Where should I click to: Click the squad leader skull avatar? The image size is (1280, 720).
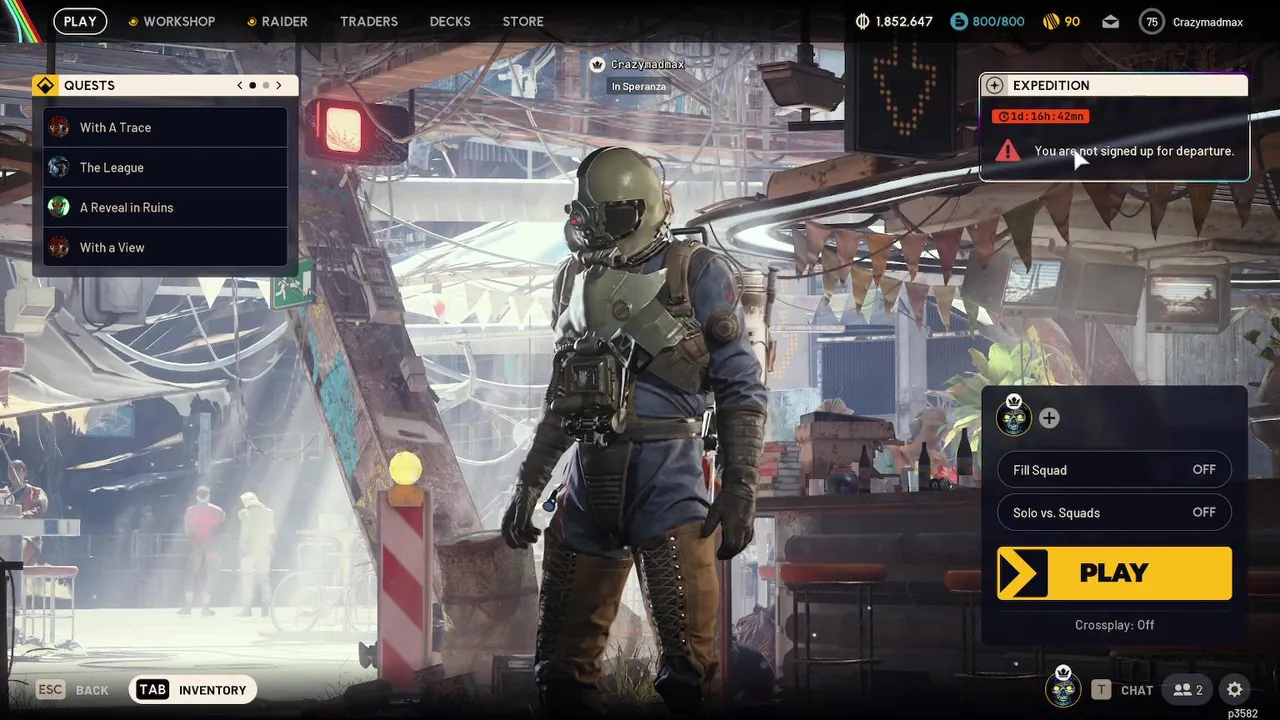click(1014, 417)
